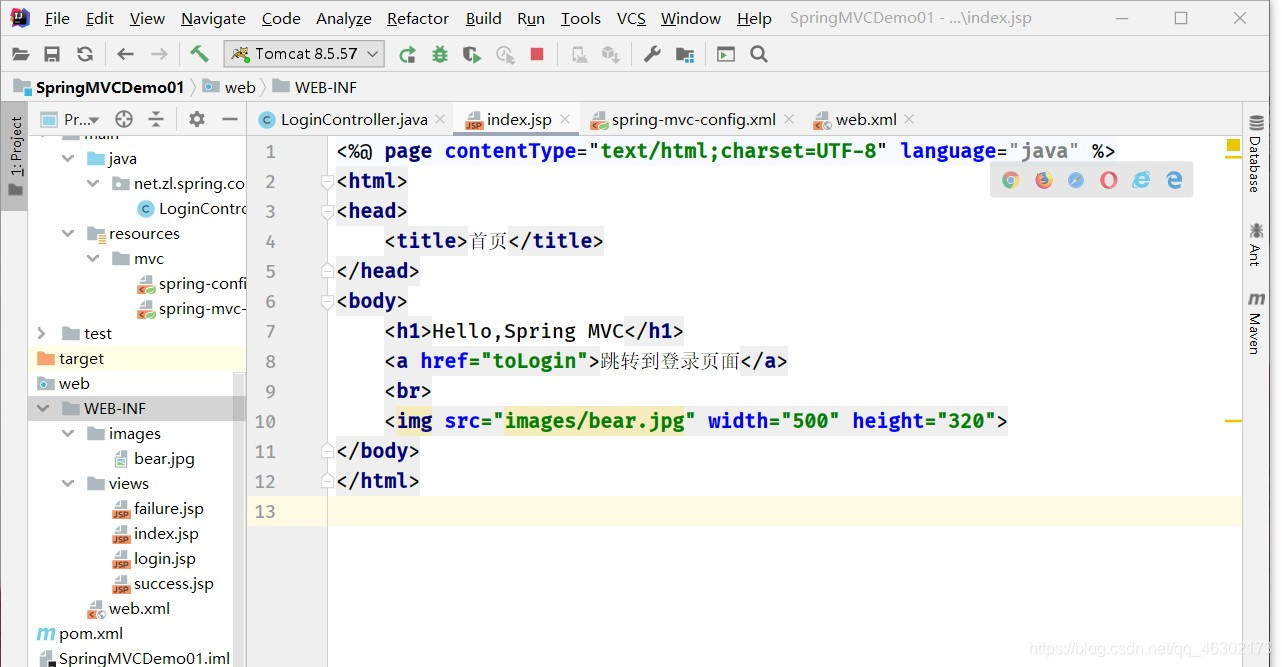Viewport: 1282px width, 667px height.
Task: Click the Save All toolbar icon
Action: point(52,54)
